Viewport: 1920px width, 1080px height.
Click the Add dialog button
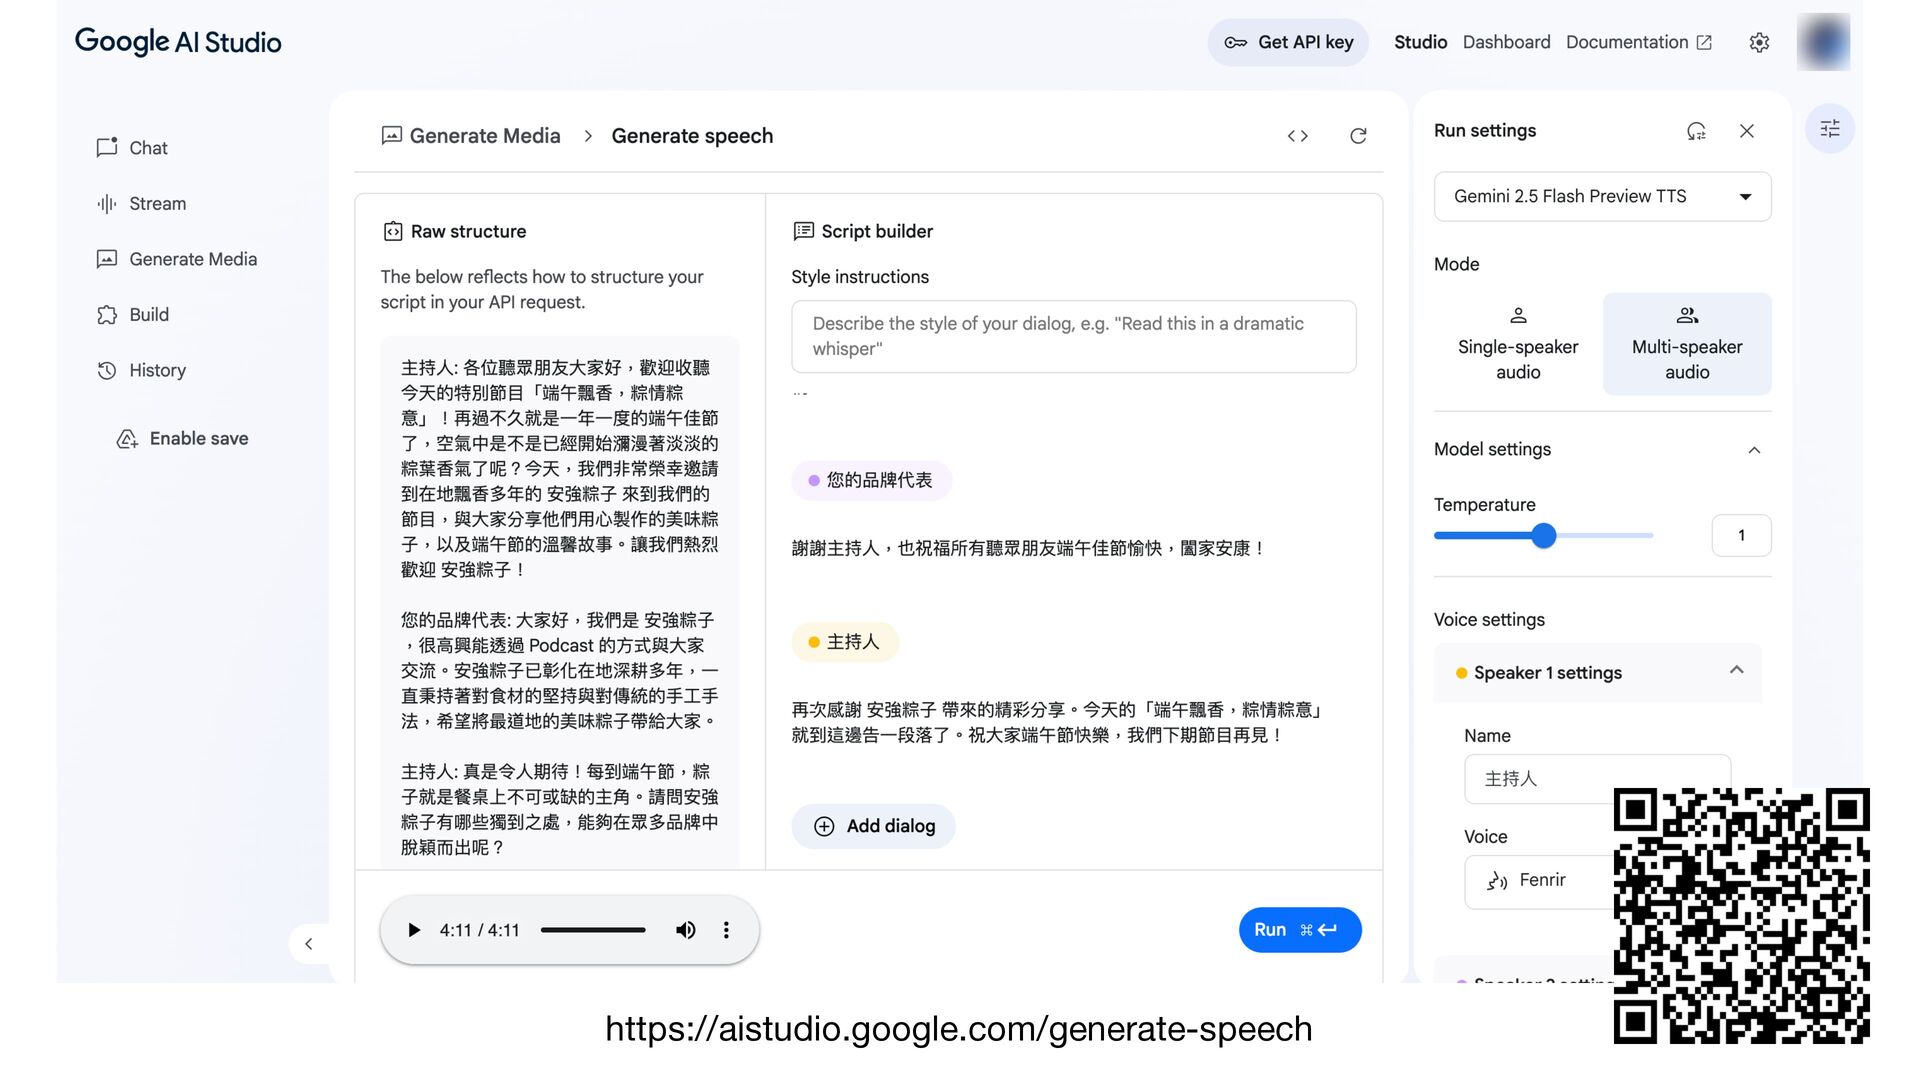873,826
